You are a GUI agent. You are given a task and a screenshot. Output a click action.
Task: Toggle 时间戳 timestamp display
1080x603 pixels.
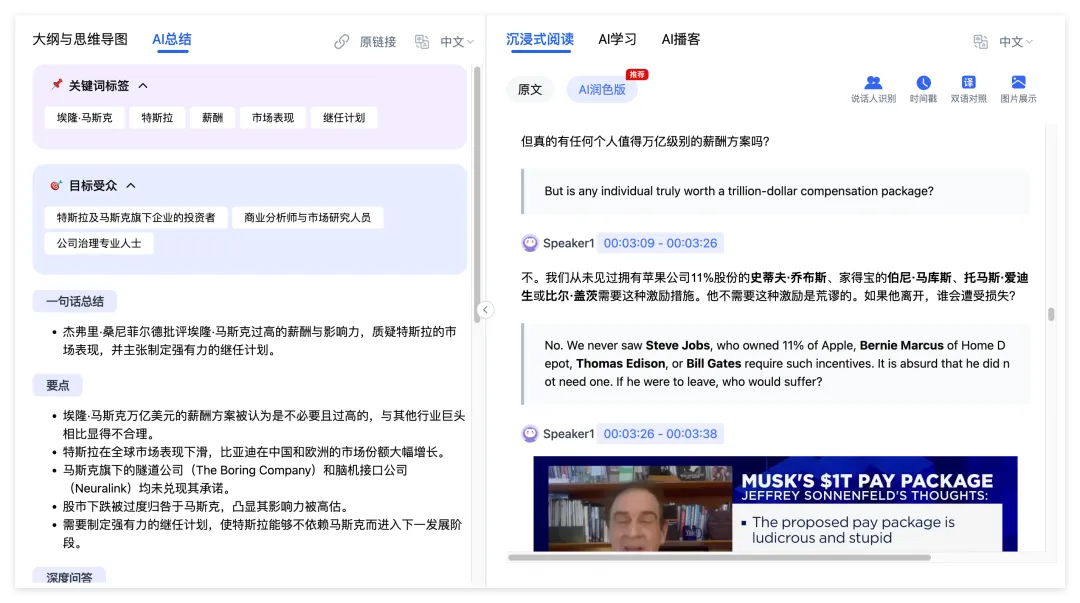(x=923, y=90)
